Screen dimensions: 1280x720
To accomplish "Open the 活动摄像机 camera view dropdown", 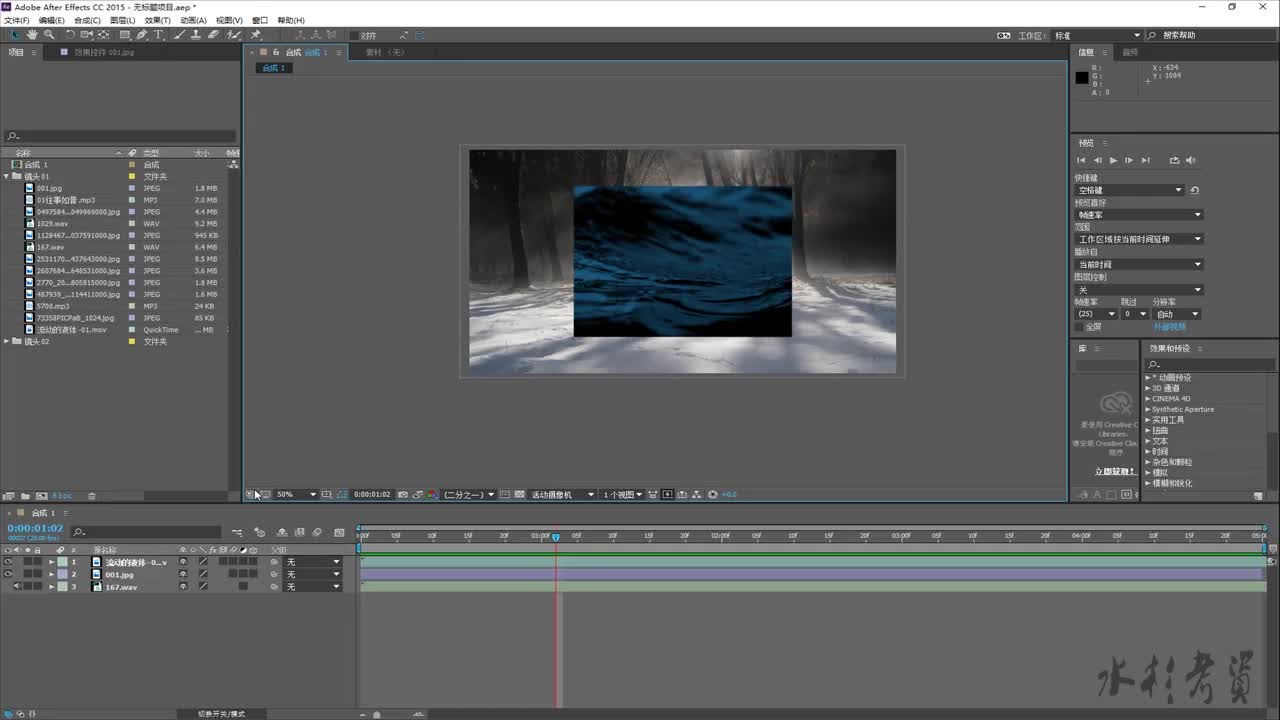I will [563, 494].
